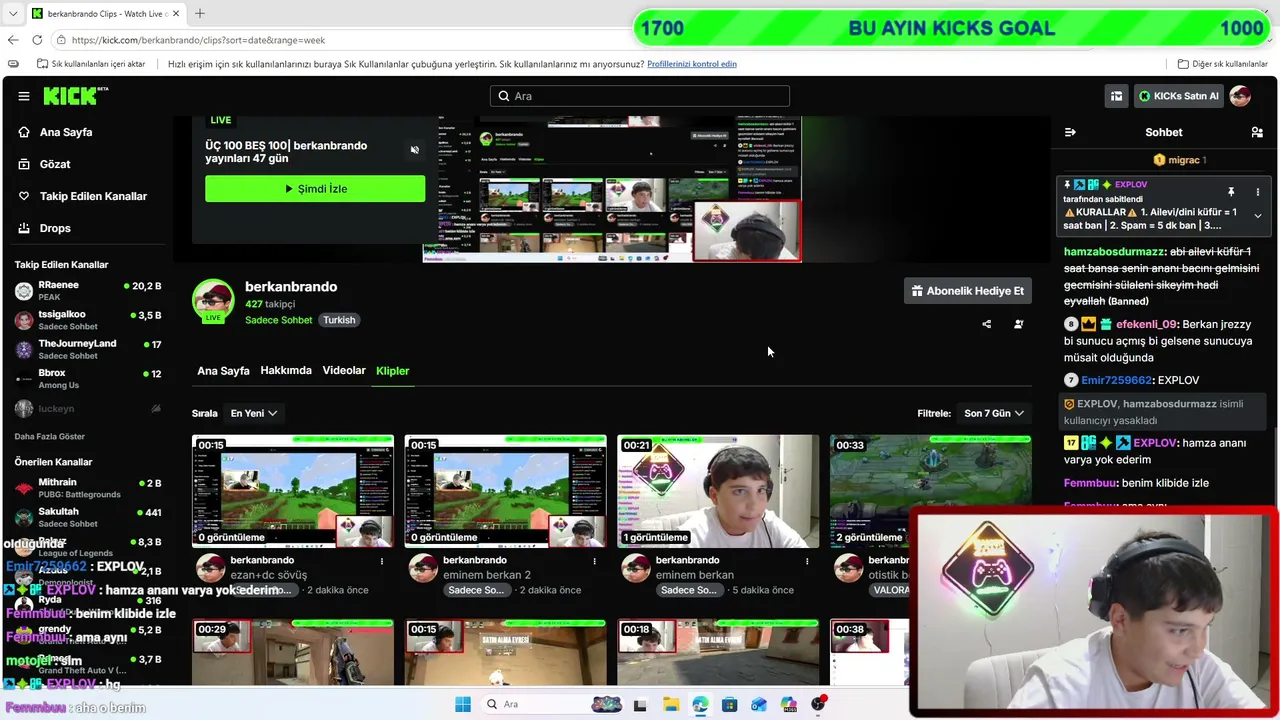Open Diğer sık kullanılanlar bookmarks folder

pos(1223,64)
